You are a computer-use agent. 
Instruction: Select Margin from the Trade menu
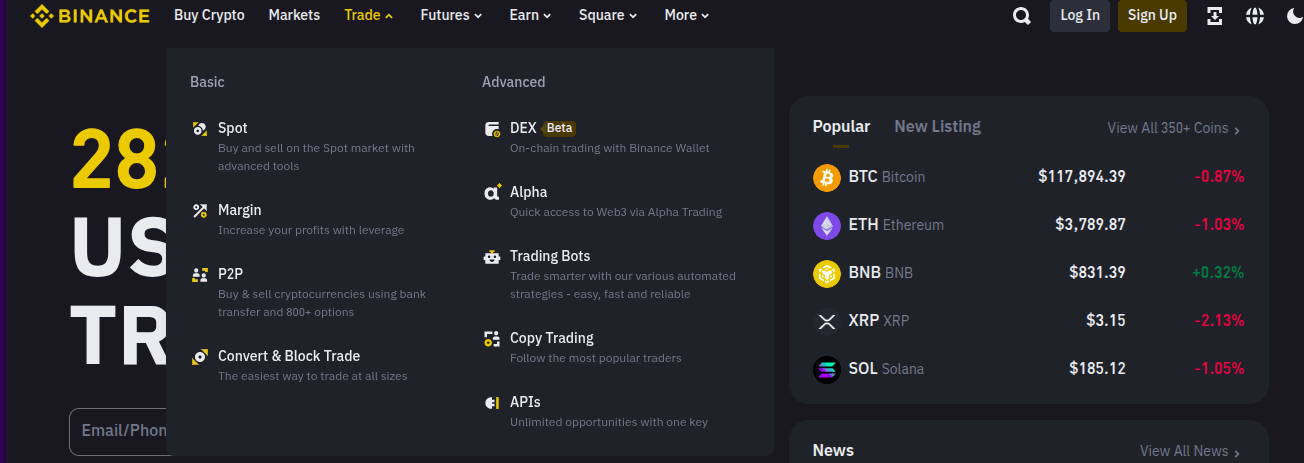click(240, 210)
